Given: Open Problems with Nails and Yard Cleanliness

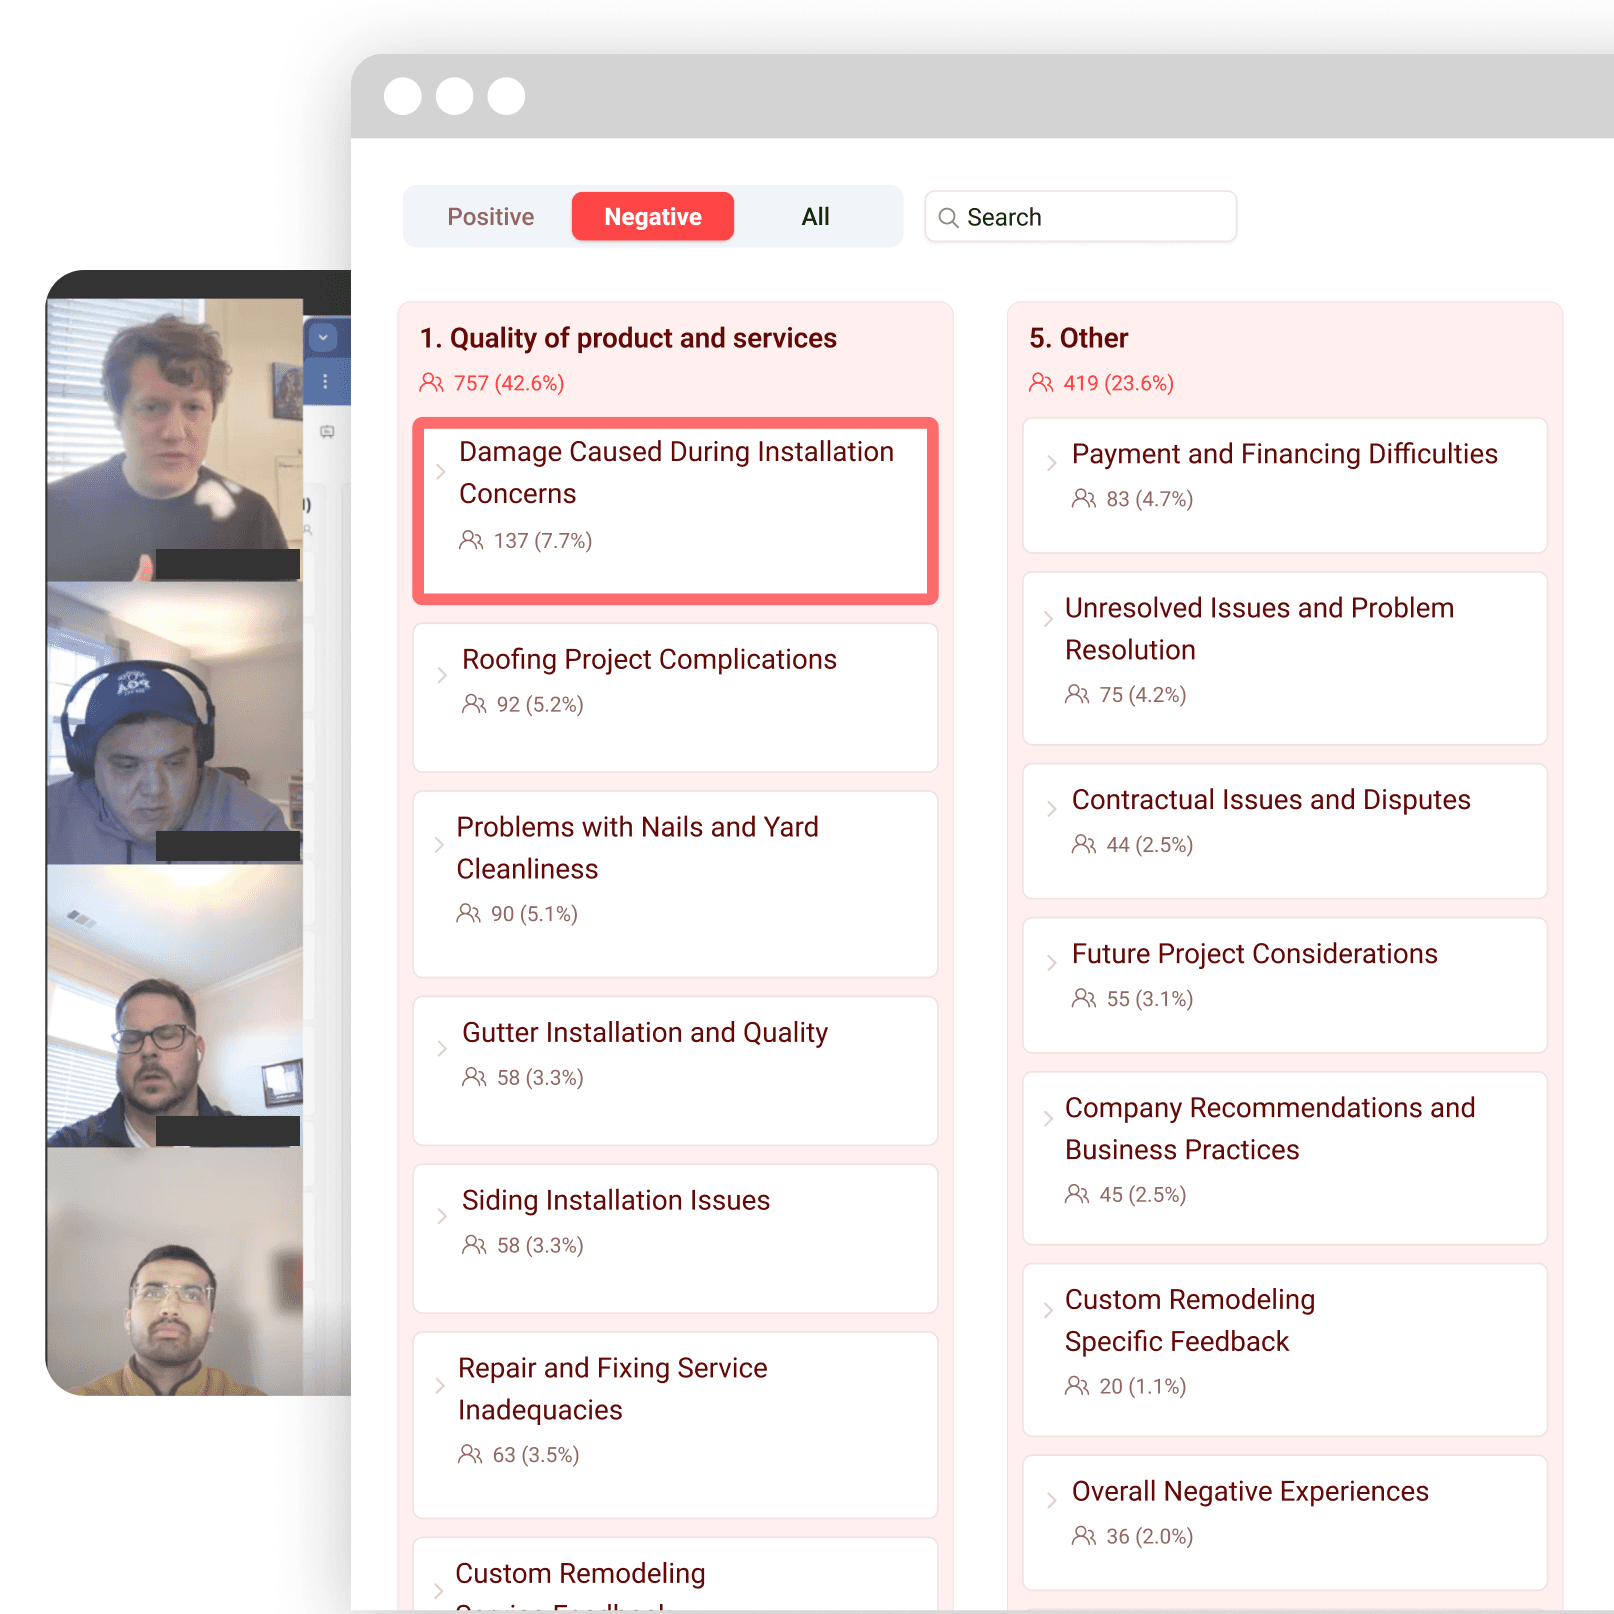Looking at the screenshot, I should (637, 848).
